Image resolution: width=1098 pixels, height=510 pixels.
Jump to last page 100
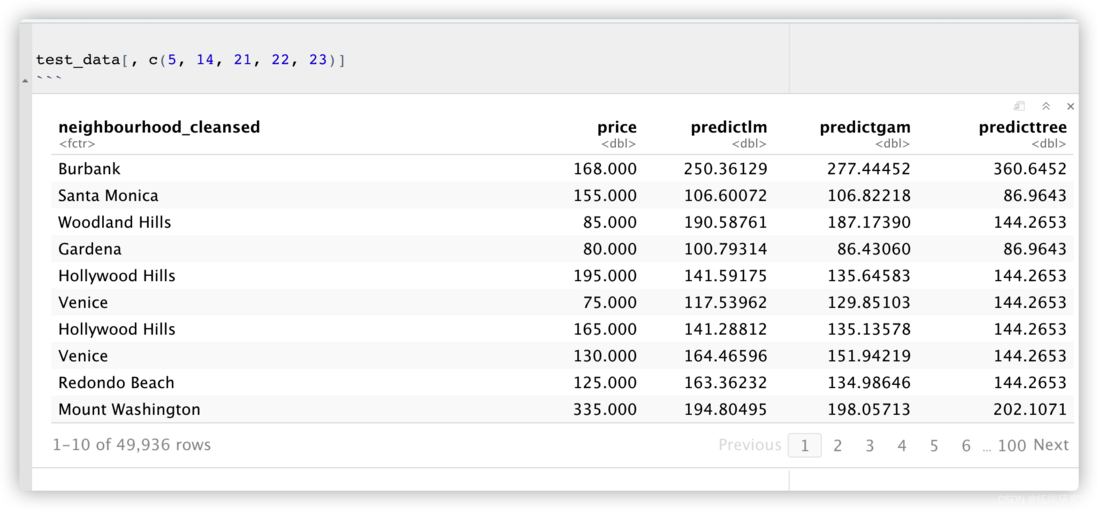[x=1012, y=446]
